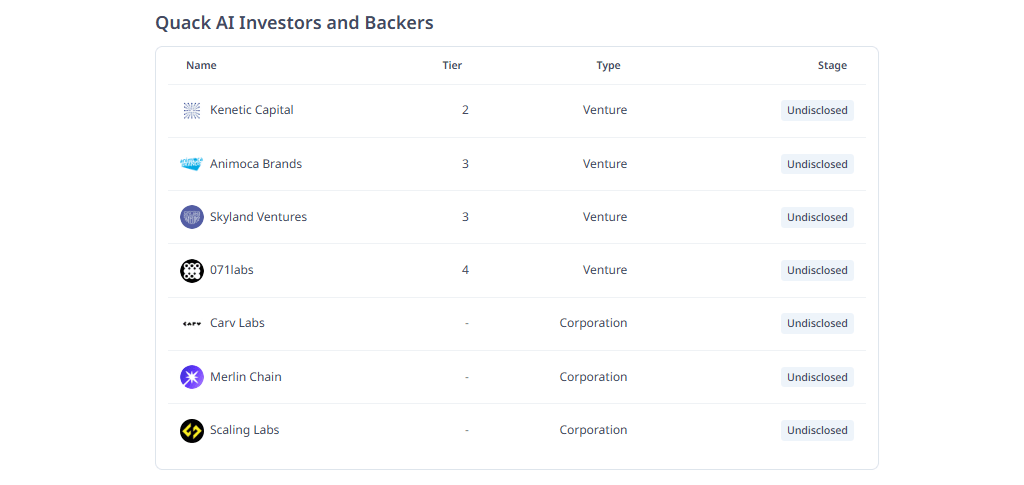Sort table by the Name column header
1024x485 pixels.
[x=201, y=66]
